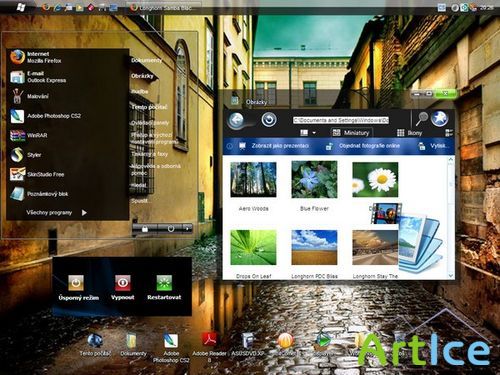This screenshot has width=500, height=375.
Task: Open Tiskárny a faxy entry
Action: pyautogui.click(x=149, y=154)
